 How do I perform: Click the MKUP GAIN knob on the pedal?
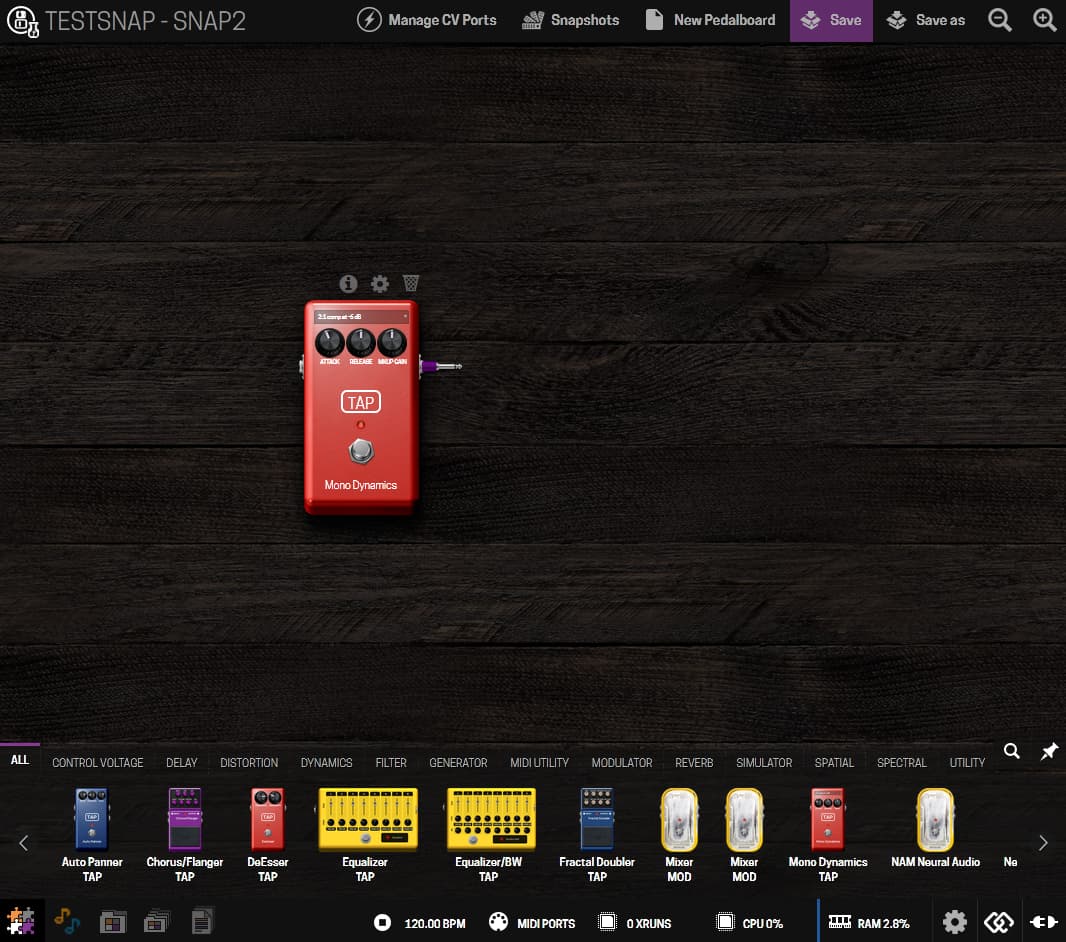(392, 343)
